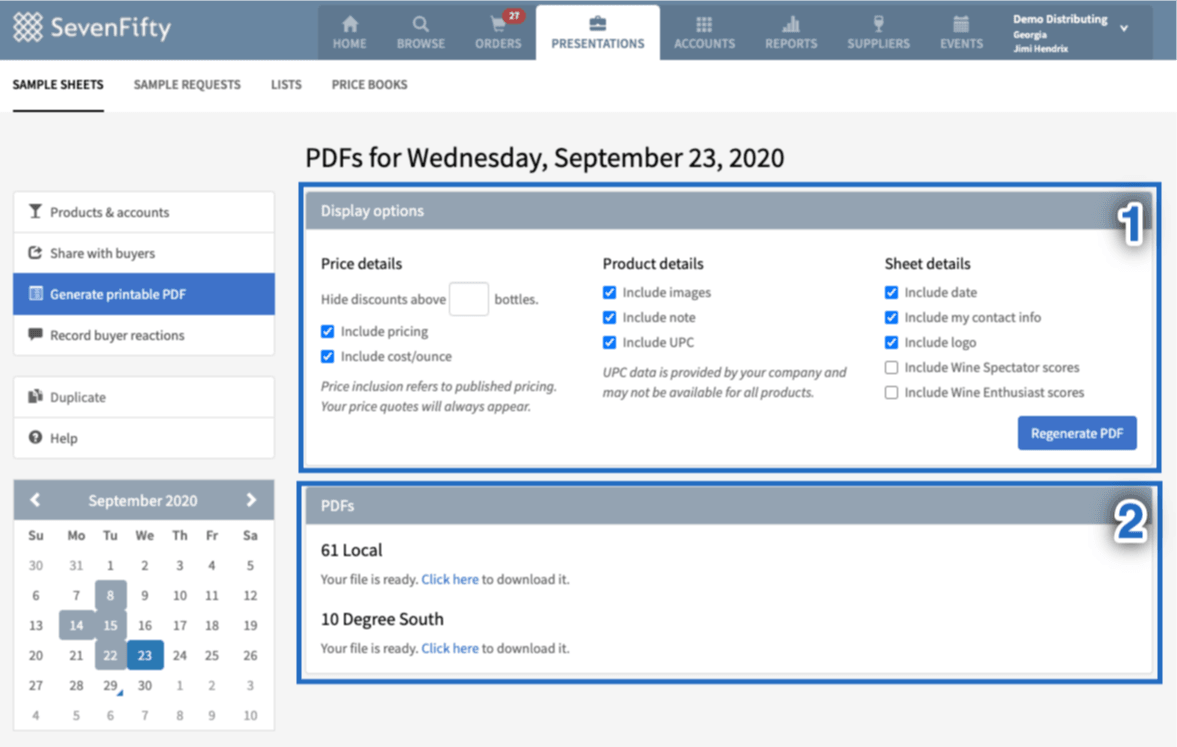Viewport: 1177px width, 747px height.
Task: Select September 15 in calendar
Action: (110, 625)
